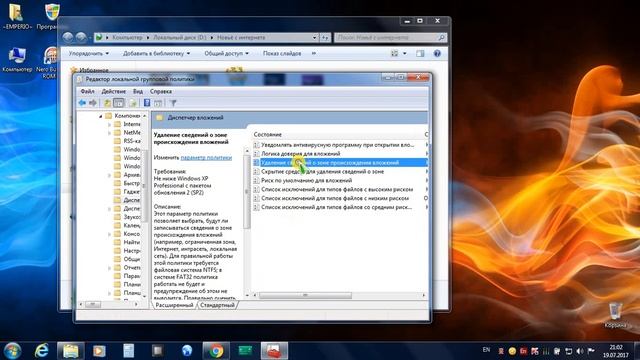Click the Состояние column header
Image resolution: width=640 pixels, height=360 pixels.
coord(267,134)
